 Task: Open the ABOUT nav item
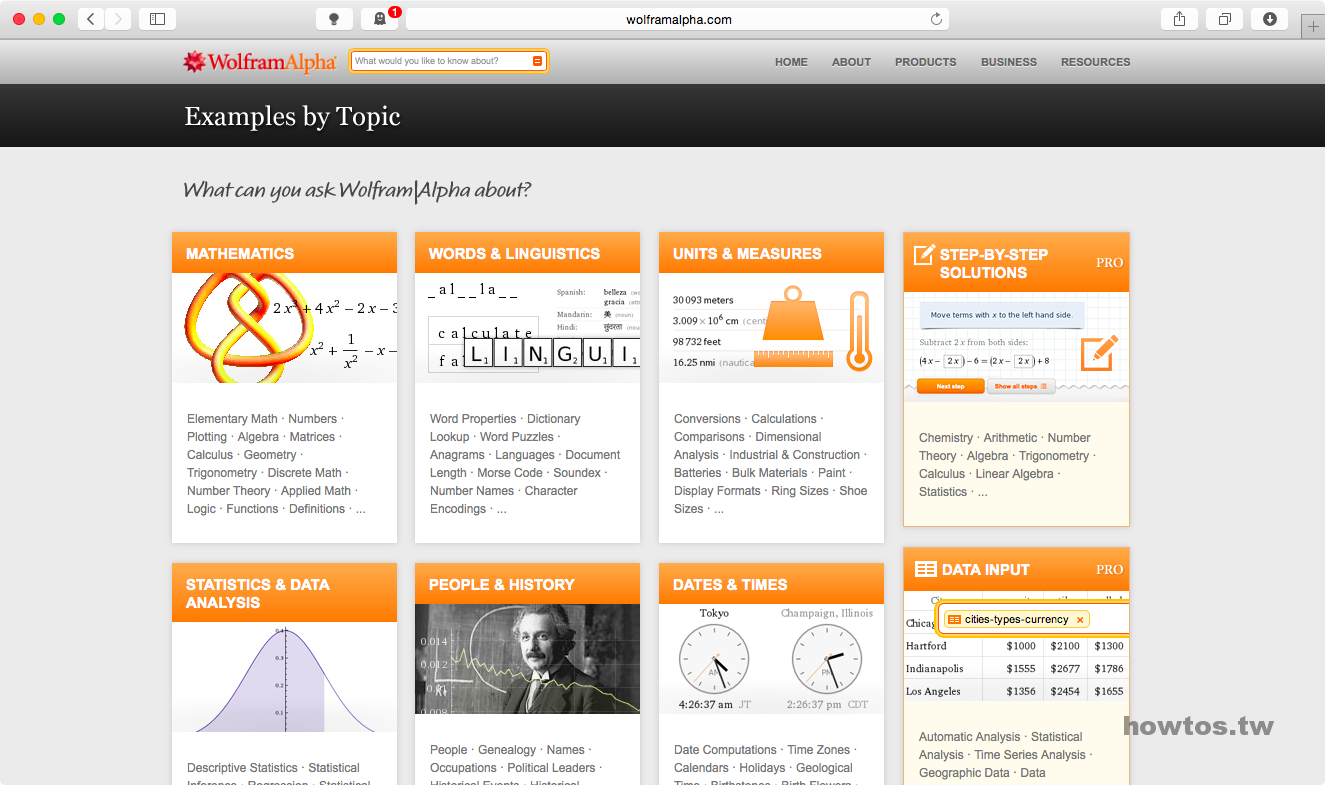pos(851,62)
